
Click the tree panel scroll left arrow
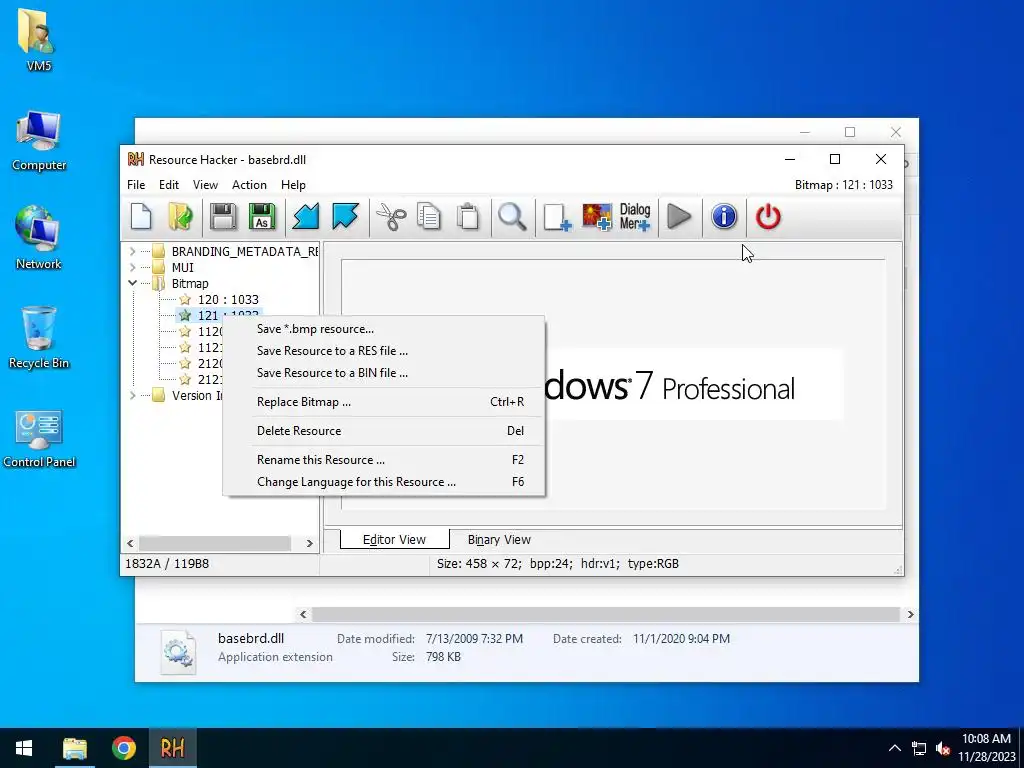pos(131,543)
